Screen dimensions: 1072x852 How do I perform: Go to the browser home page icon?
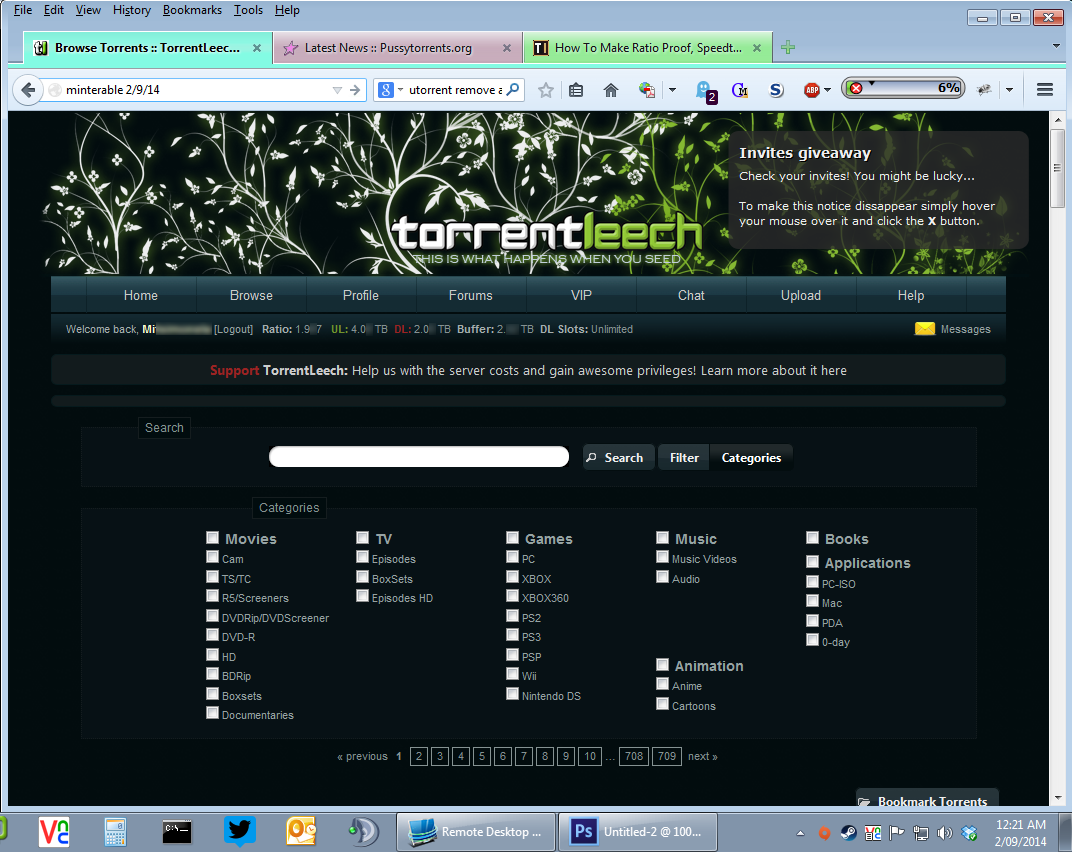tap(611, 90)
